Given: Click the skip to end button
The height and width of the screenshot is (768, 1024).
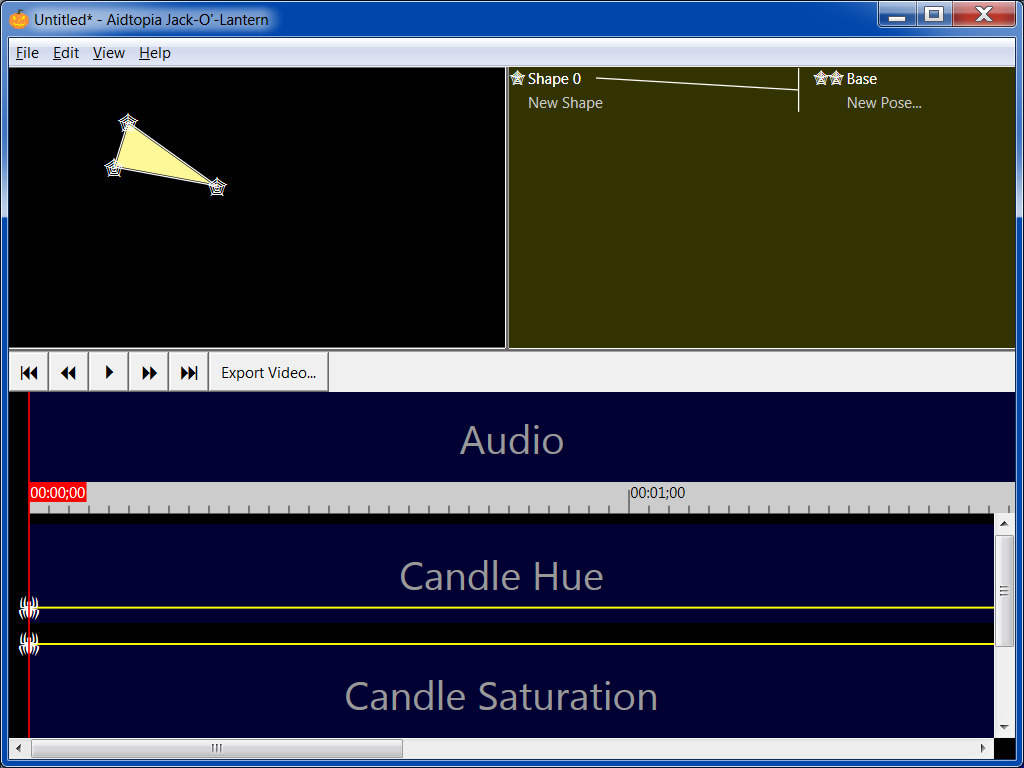Looking at the screenshot, I should 189,372.
